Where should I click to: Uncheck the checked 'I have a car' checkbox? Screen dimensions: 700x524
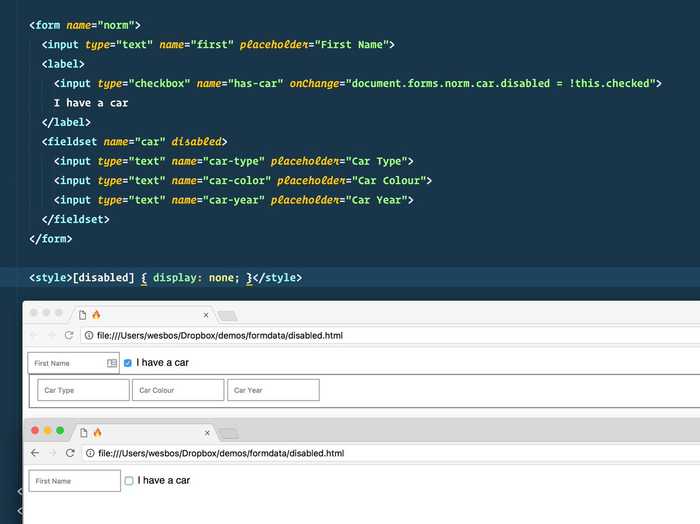pos(128,363)
